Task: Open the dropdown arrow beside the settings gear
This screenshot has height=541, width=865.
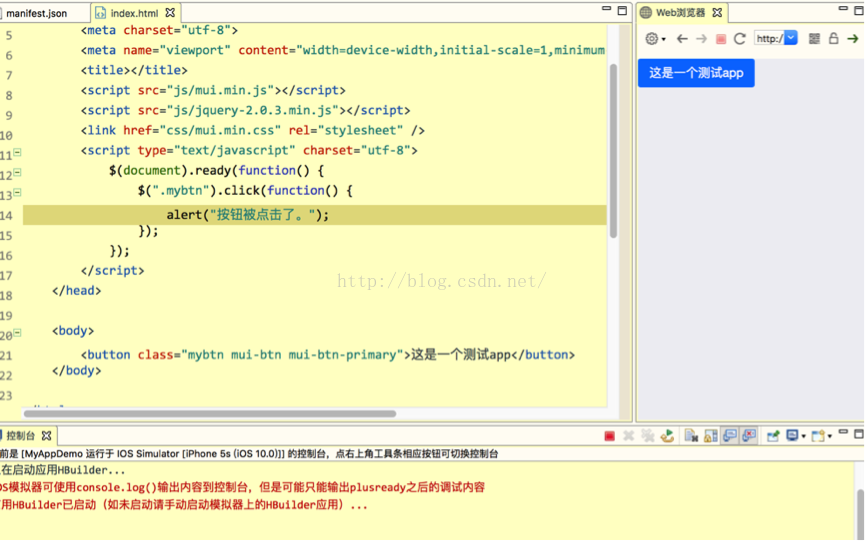Action: (x=664, y=39)
